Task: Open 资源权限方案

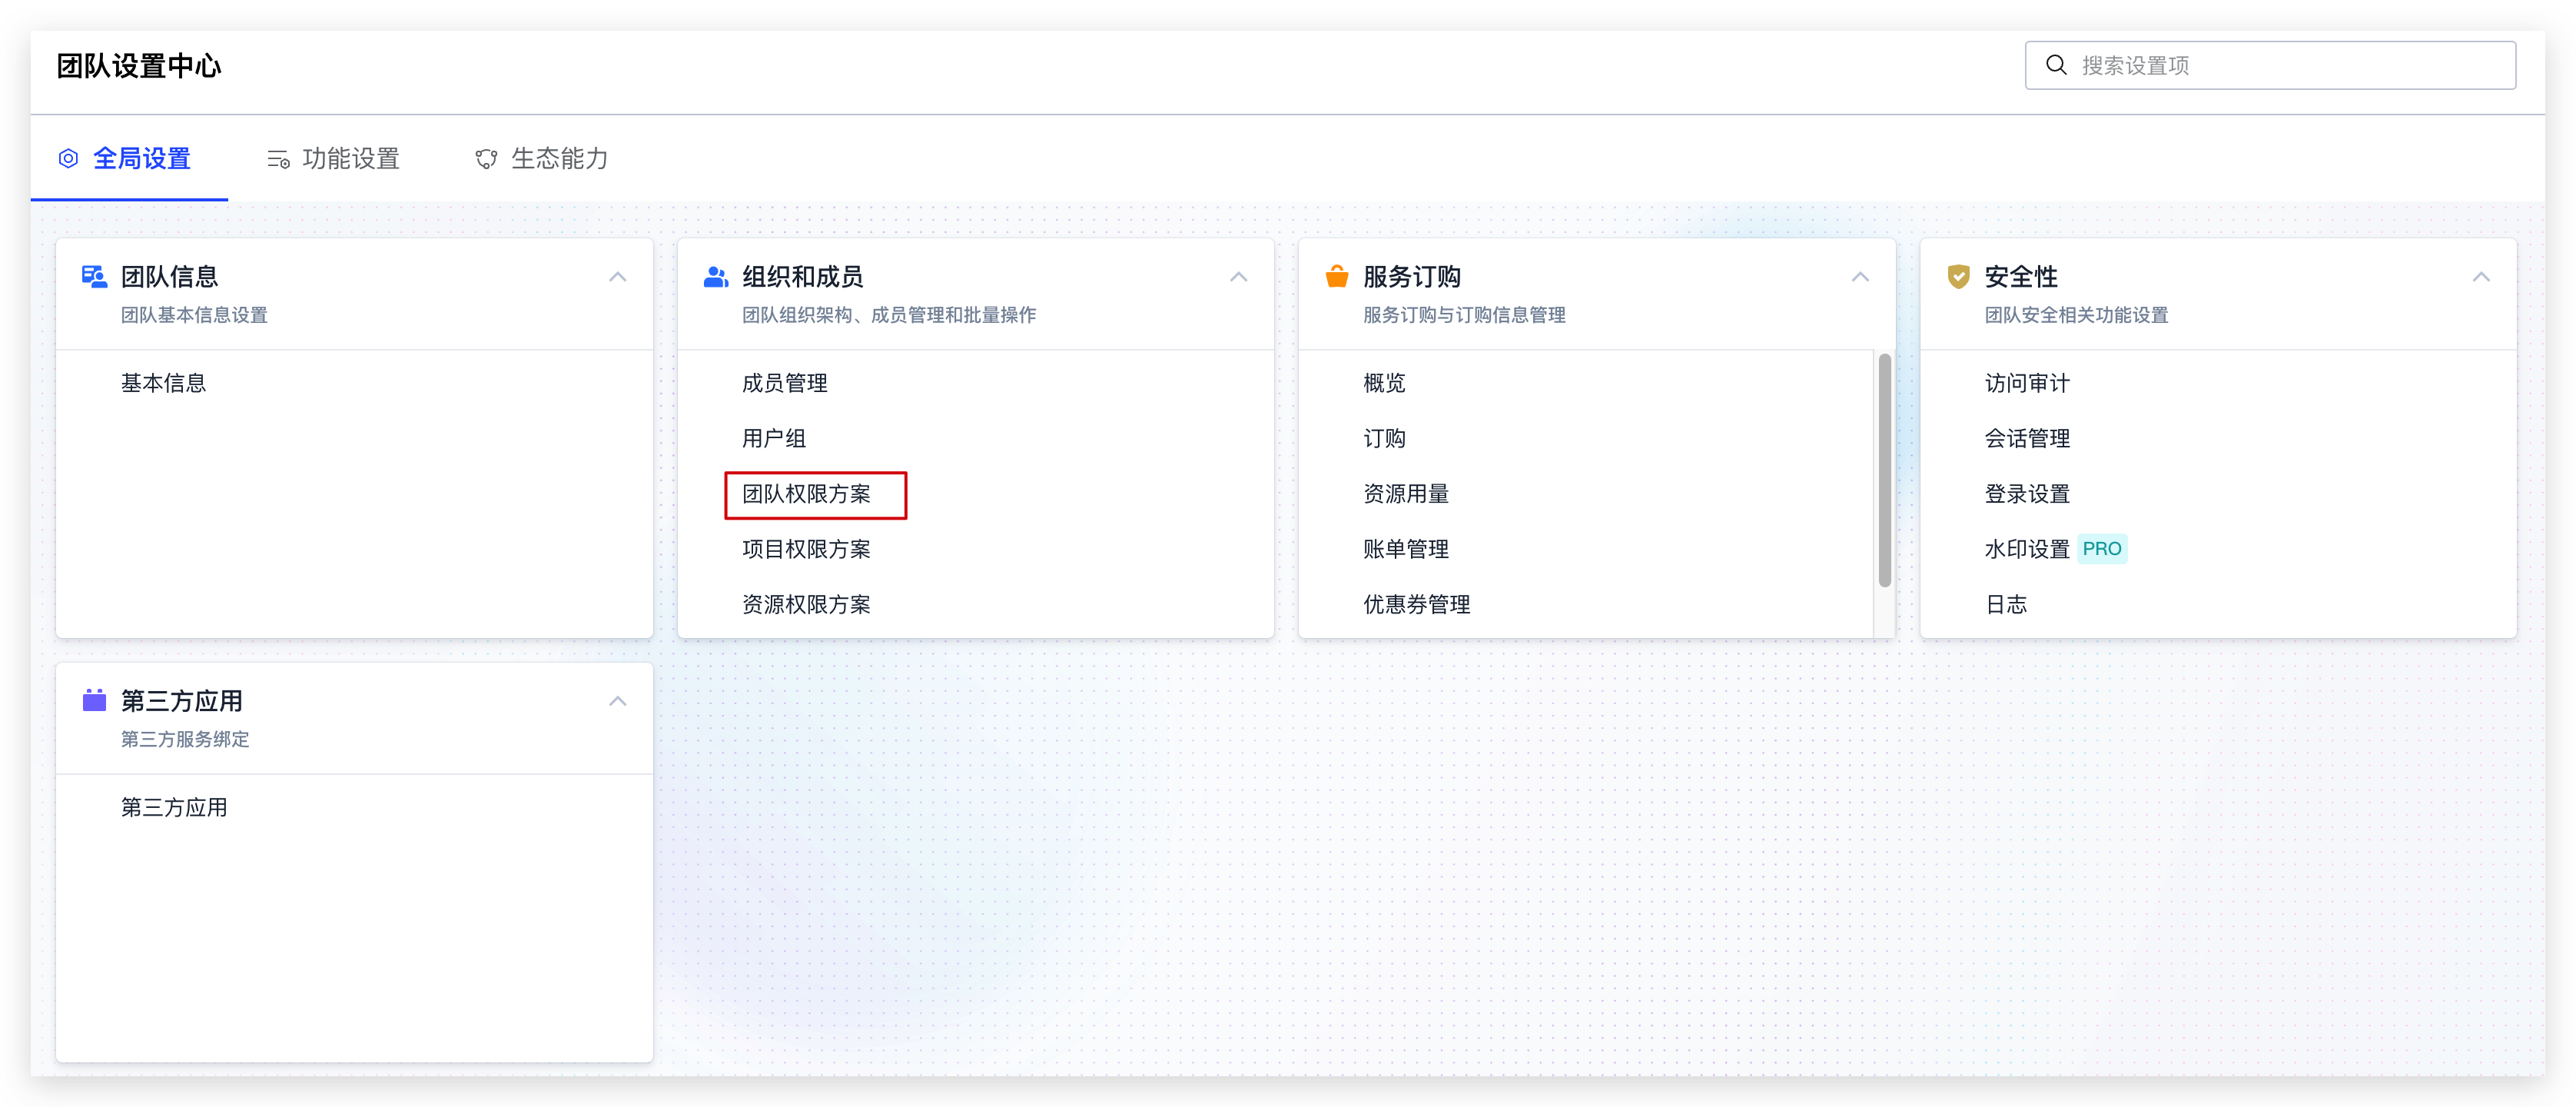Action: point(806,604)
